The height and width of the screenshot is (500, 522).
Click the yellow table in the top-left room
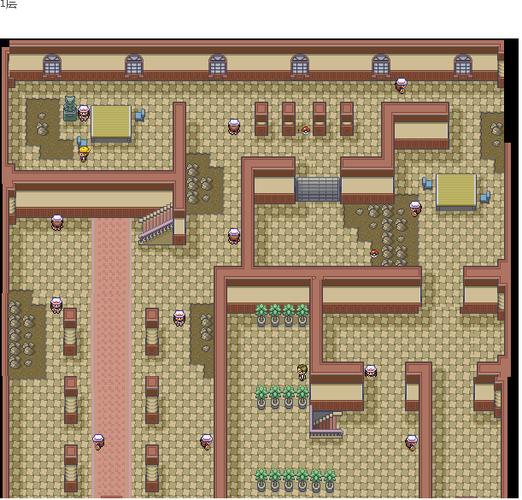[x=111, y=123]
